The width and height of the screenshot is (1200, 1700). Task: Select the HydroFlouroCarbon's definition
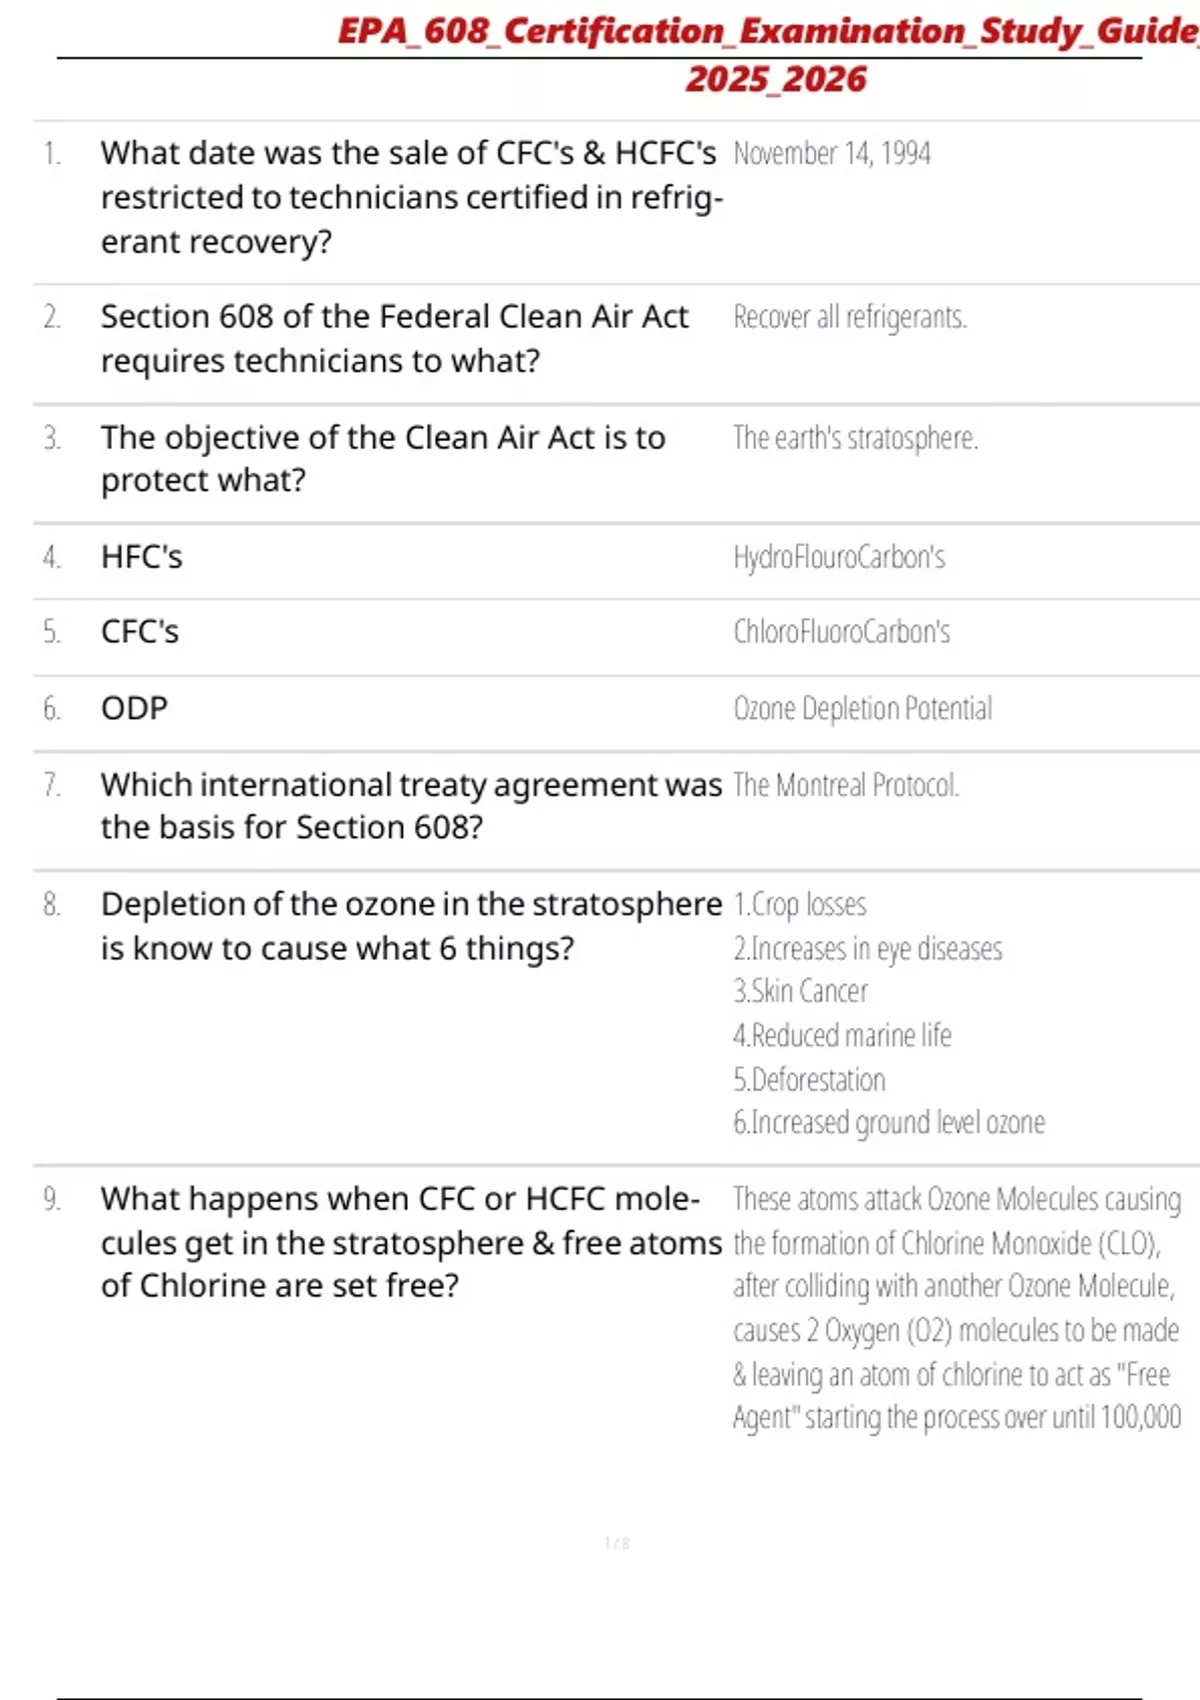coord(839,557)
